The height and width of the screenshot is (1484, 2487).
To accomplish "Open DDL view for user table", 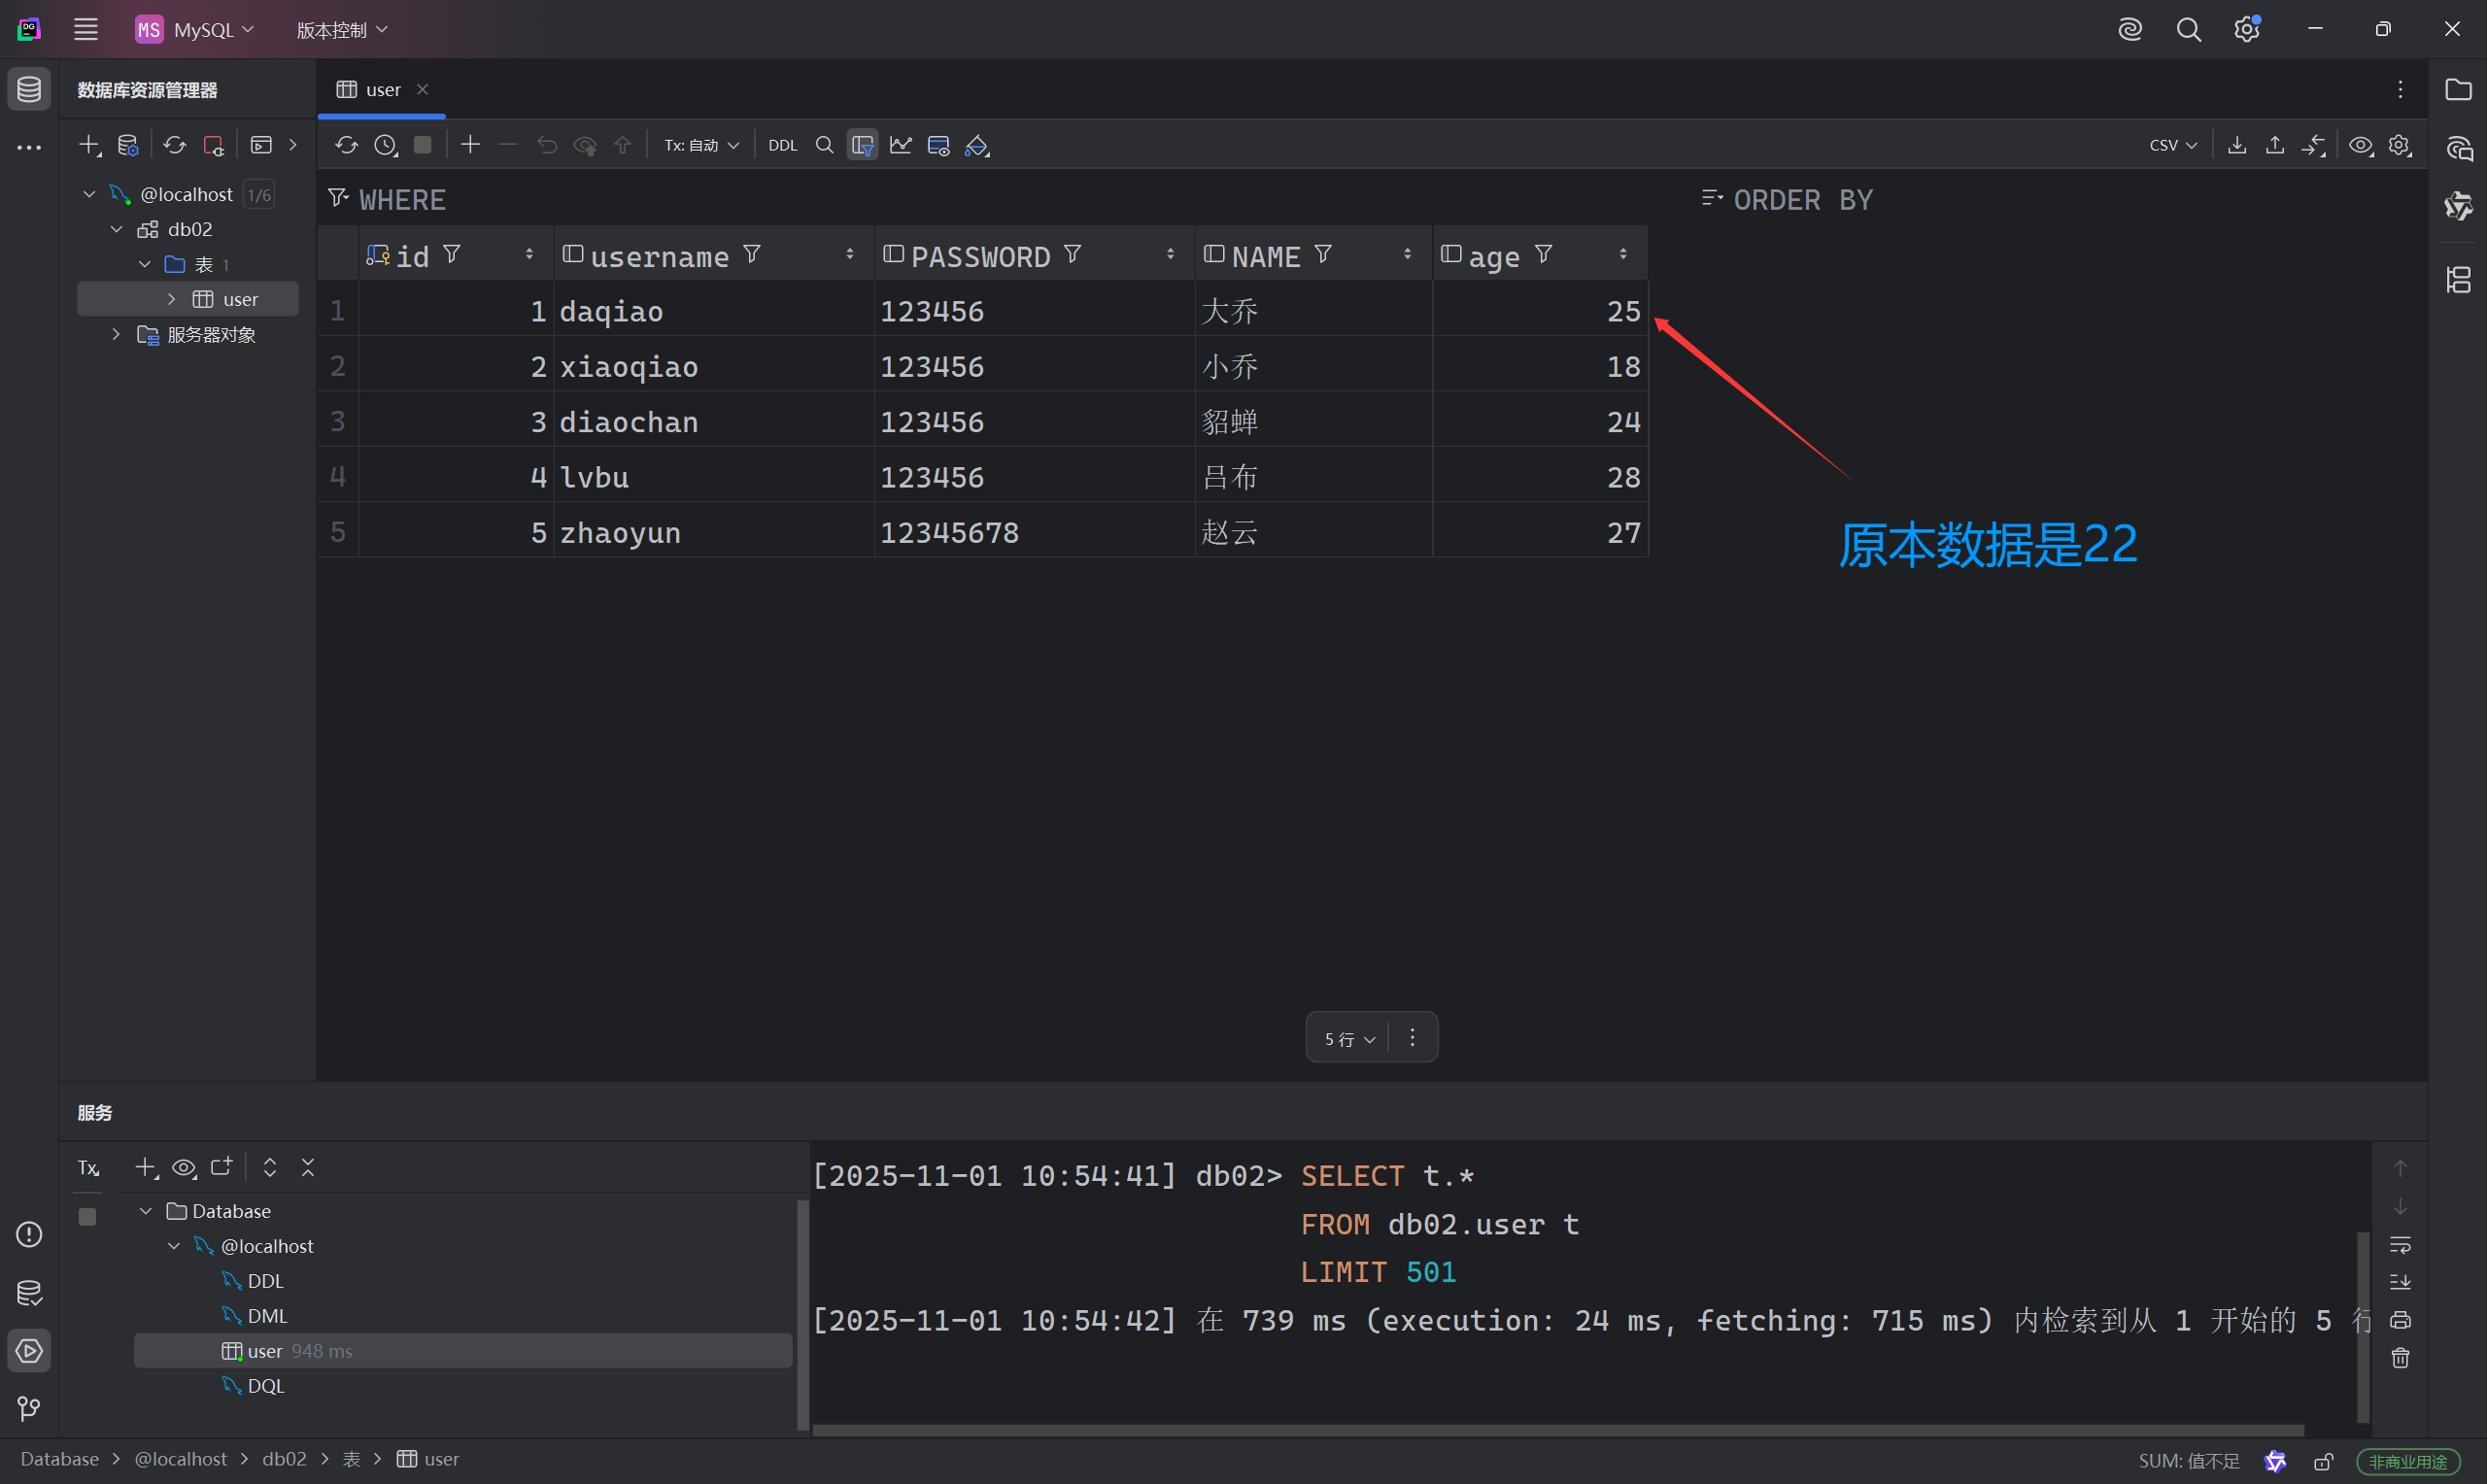I will [x=782, y=145].
